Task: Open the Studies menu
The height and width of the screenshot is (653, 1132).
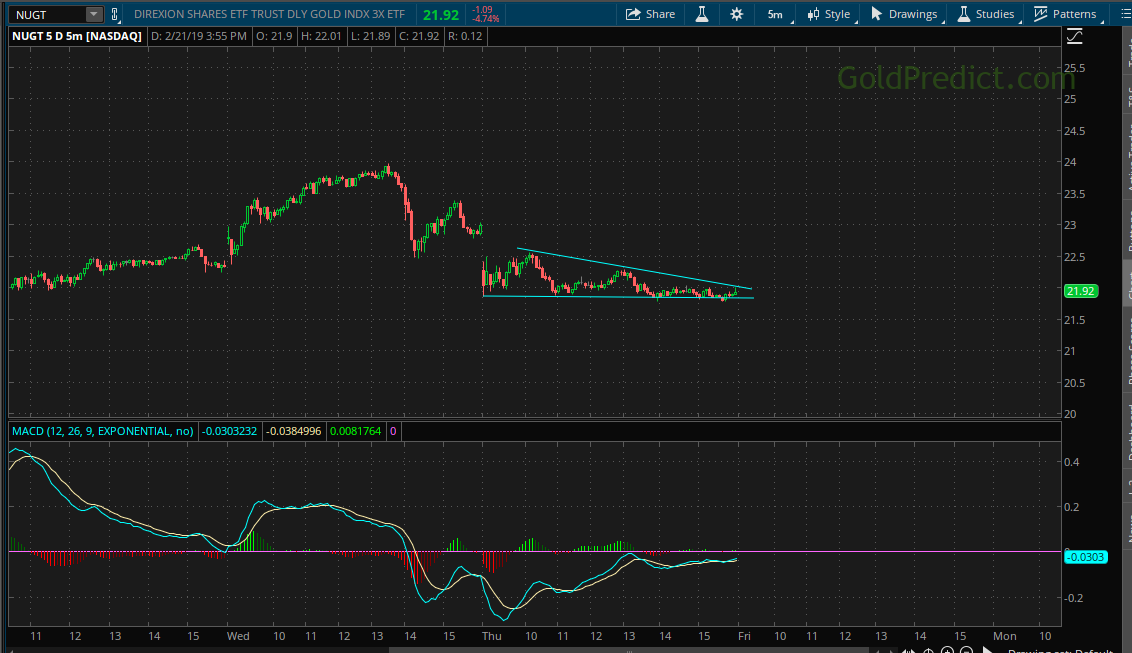Action: 986,14
